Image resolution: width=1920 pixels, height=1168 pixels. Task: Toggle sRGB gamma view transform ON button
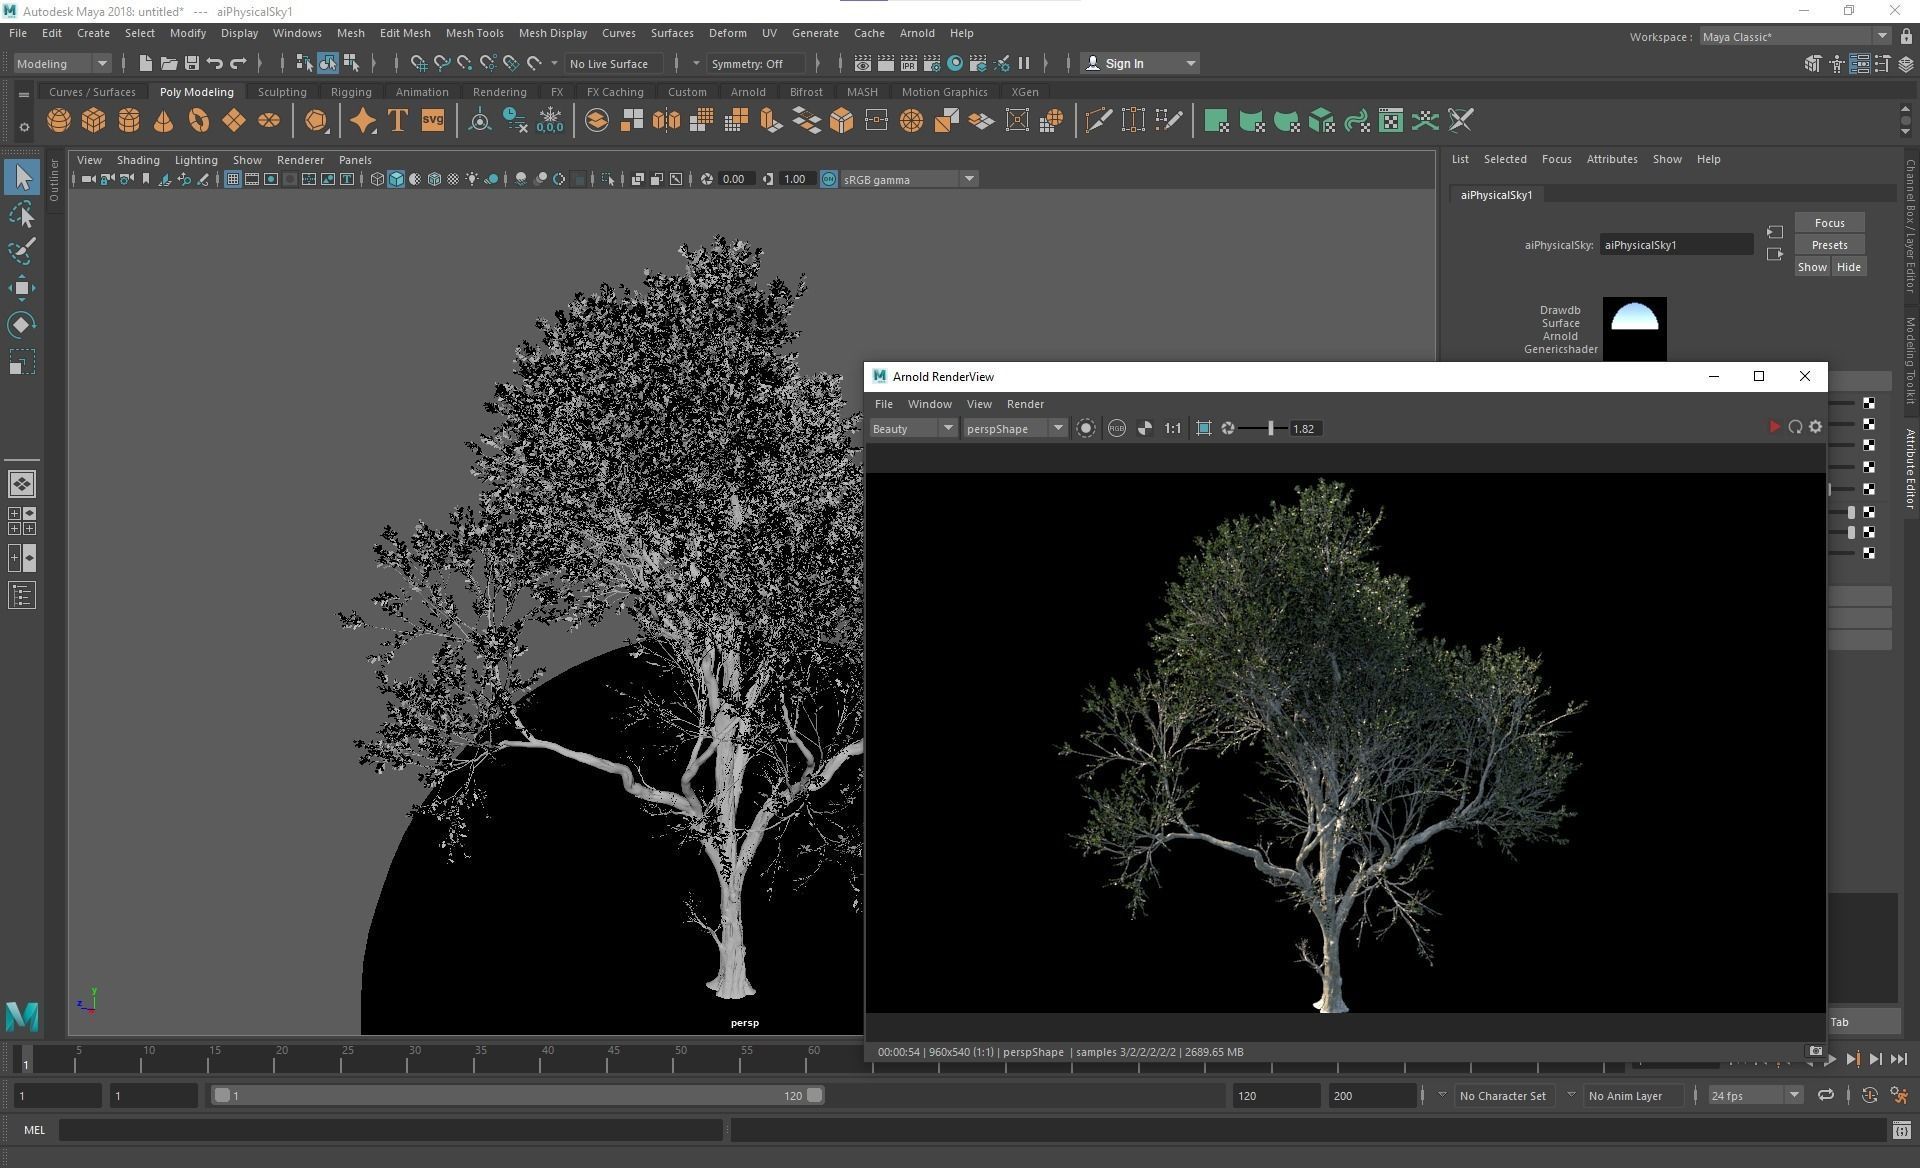pyautogui.click(x=828, y=179)
